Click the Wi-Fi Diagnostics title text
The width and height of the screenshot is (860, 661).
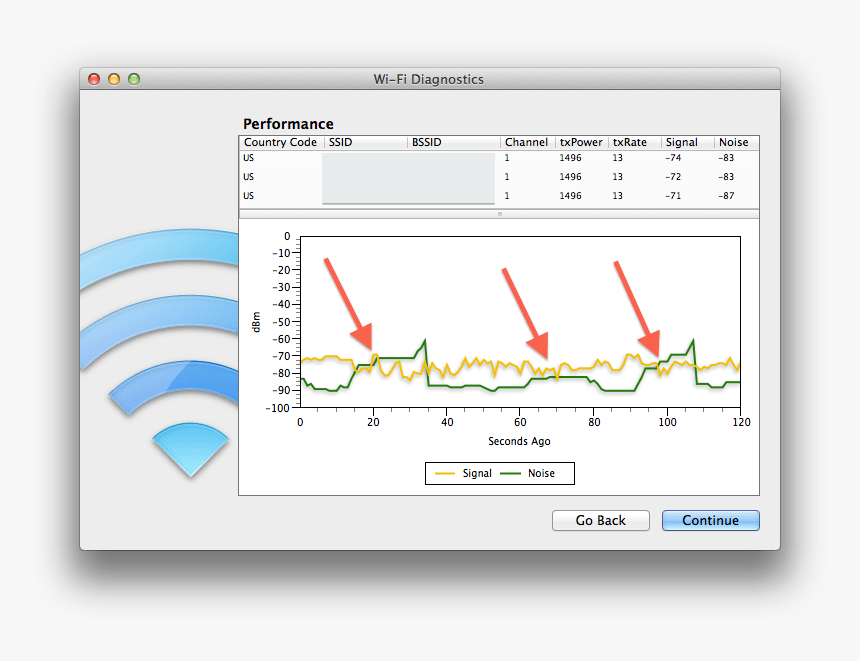pos(429,80)
